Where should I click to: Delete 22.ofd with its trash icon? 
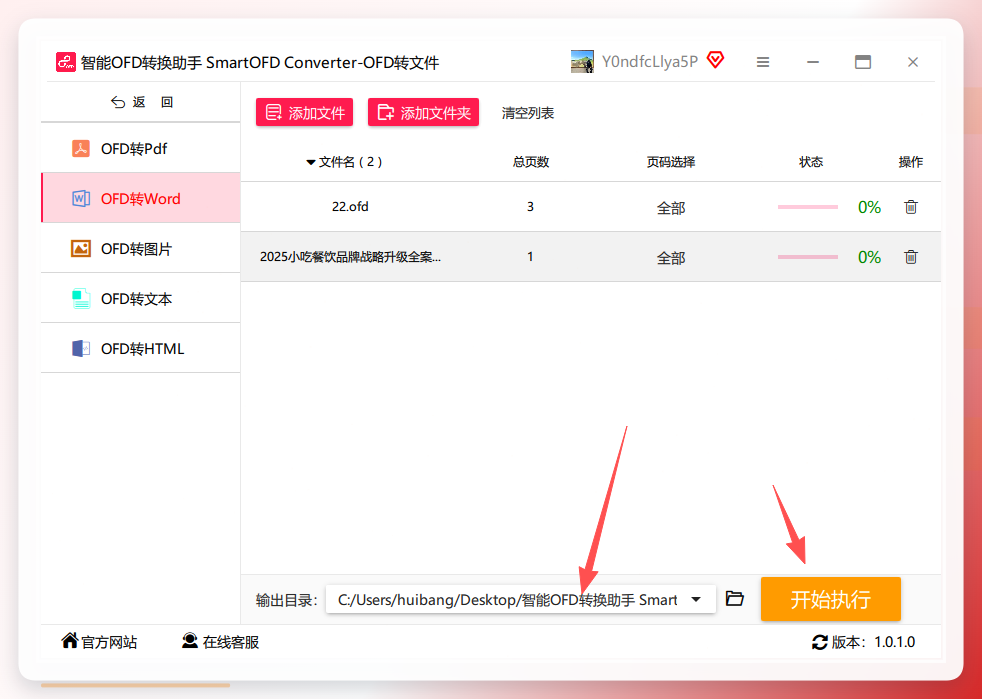911,207
